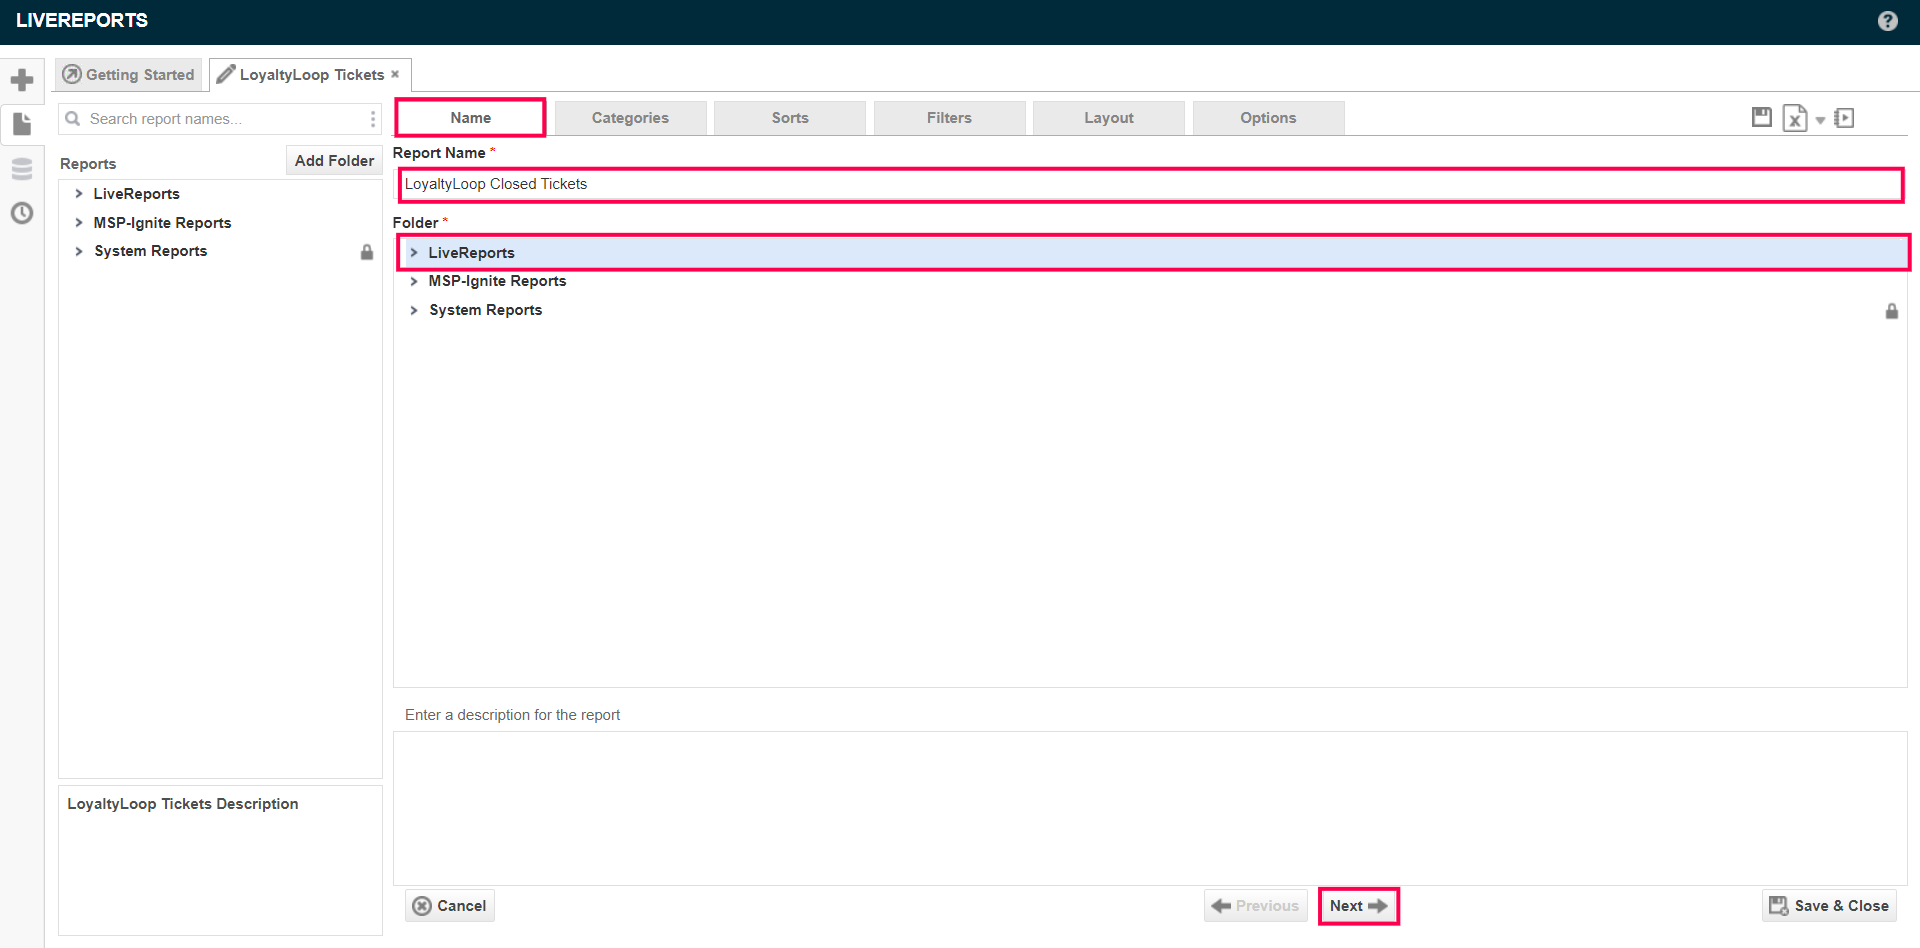Open the Sorts step tab
This screenshot has height=948, width=1920.
pyautogui.click(x=790, y=118)
